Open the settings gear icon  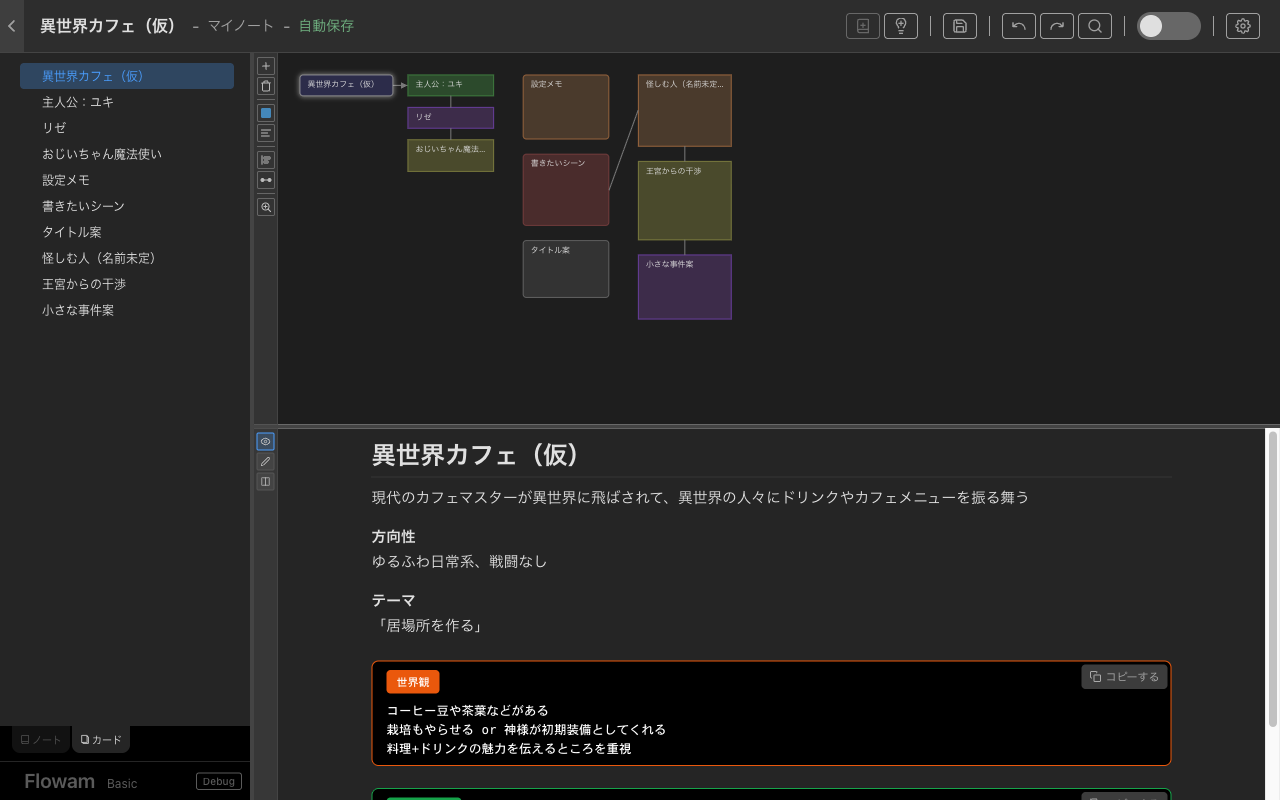(1242, 26)
